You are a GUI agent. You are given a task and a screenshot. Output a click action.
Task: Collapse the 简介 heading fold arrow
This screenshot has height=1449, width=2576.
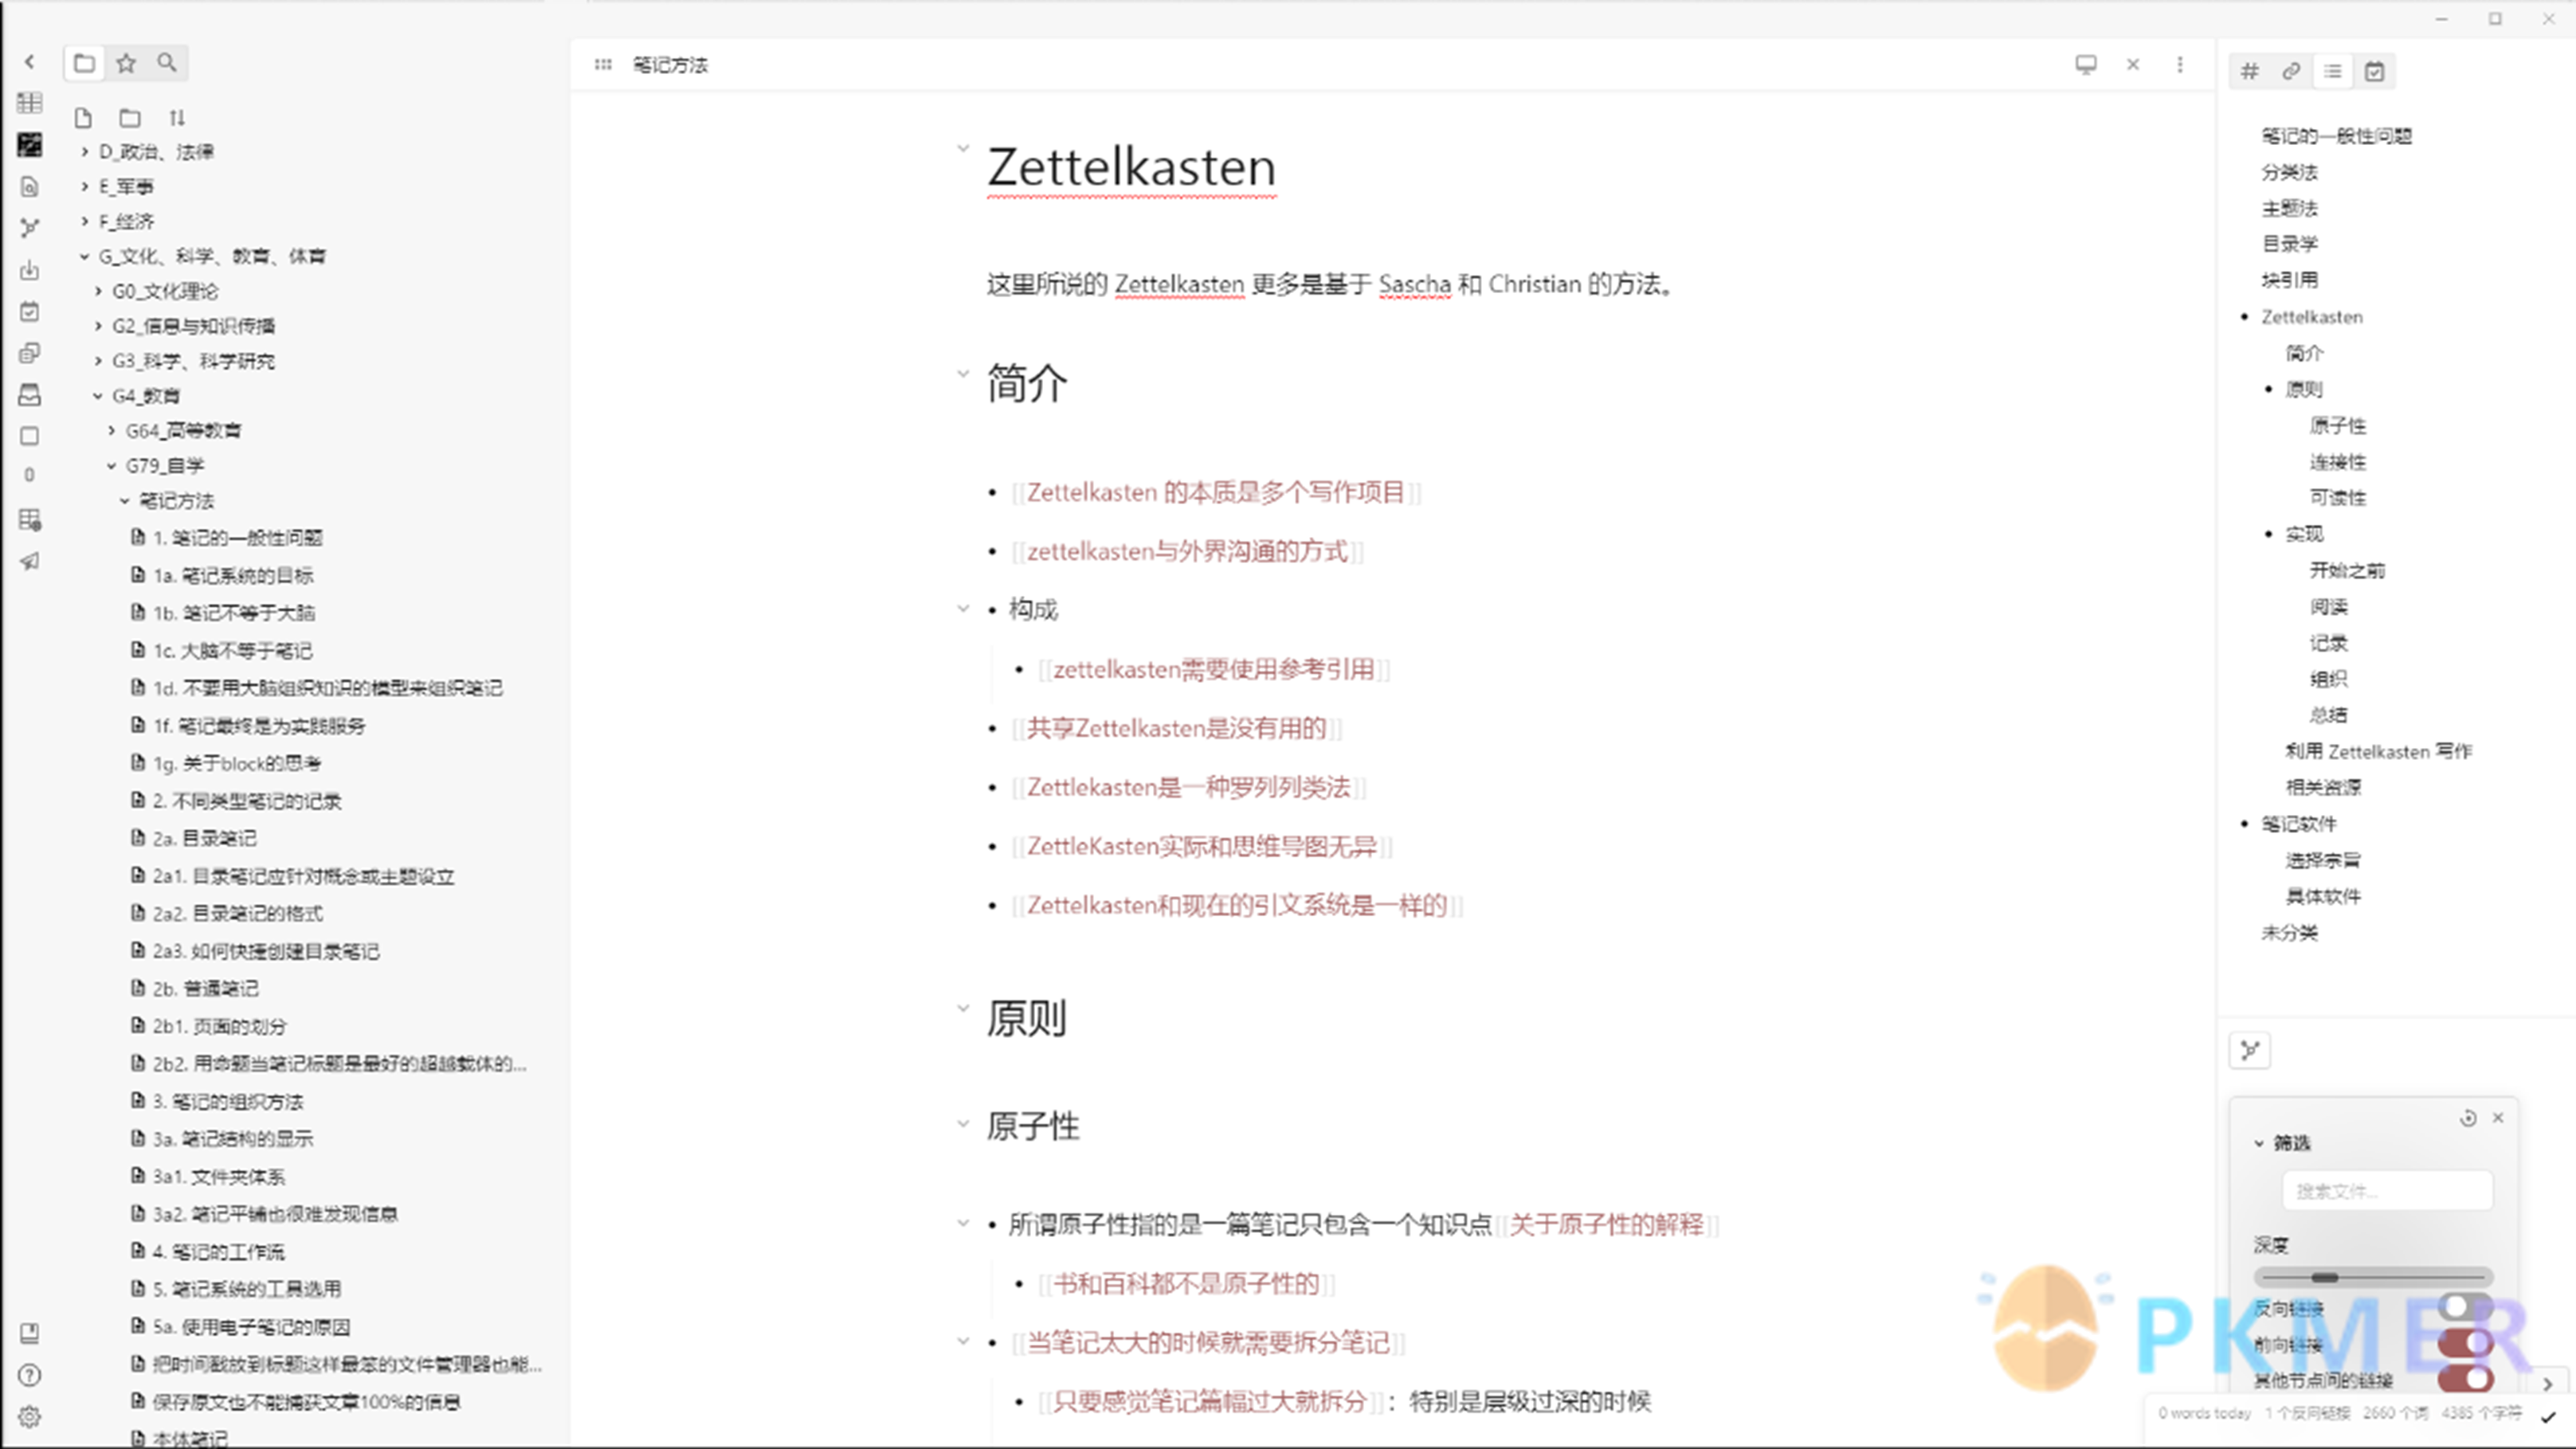(x=963, y=374)
